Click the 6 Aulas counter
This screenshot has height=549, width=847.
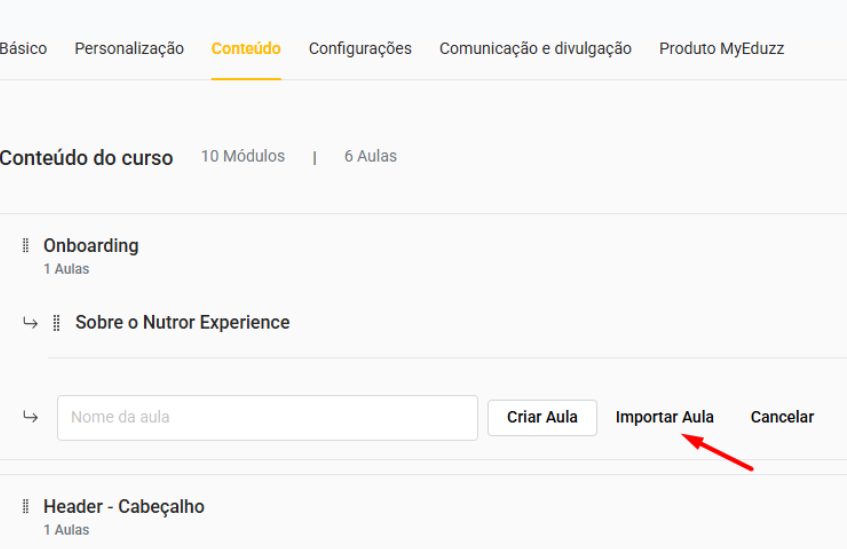tap(370, 156)
